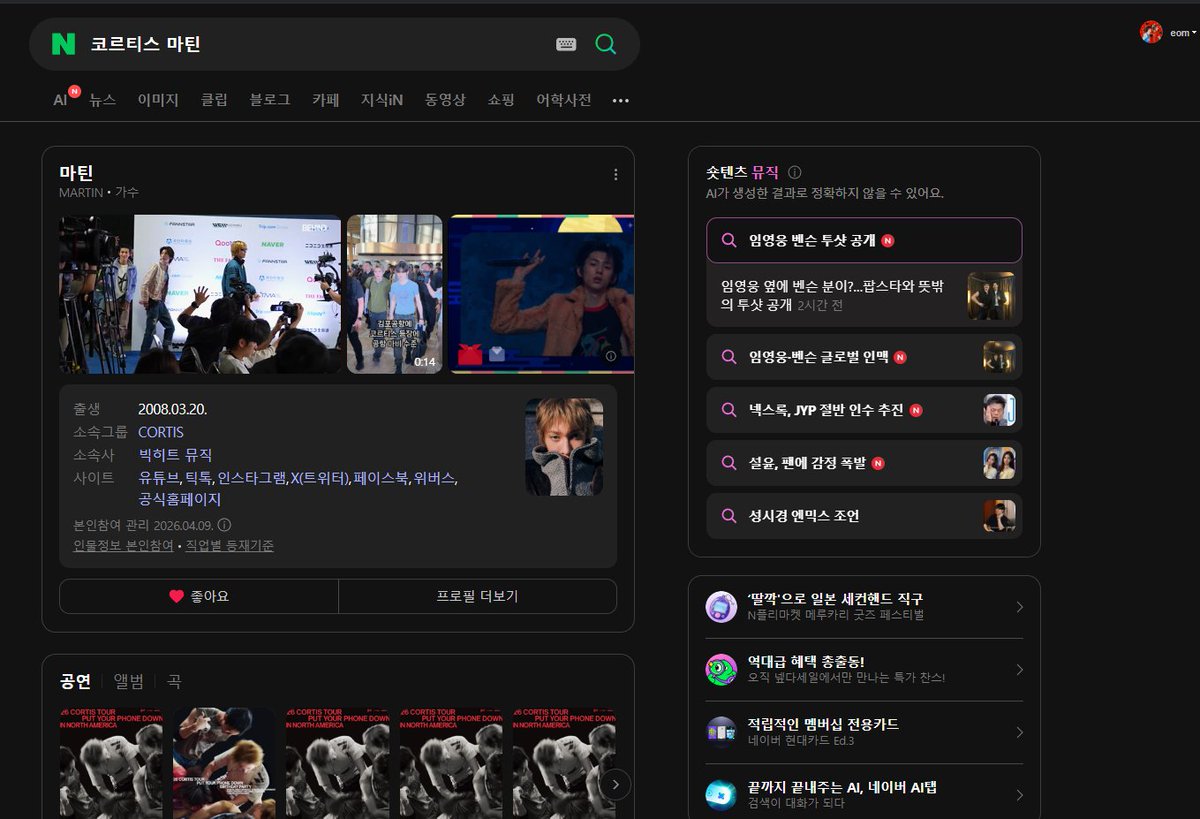Screen dimensions: 1200x819
Task: Open the 0:14 airport video thumbnail
Action: [x=394, y=294]
